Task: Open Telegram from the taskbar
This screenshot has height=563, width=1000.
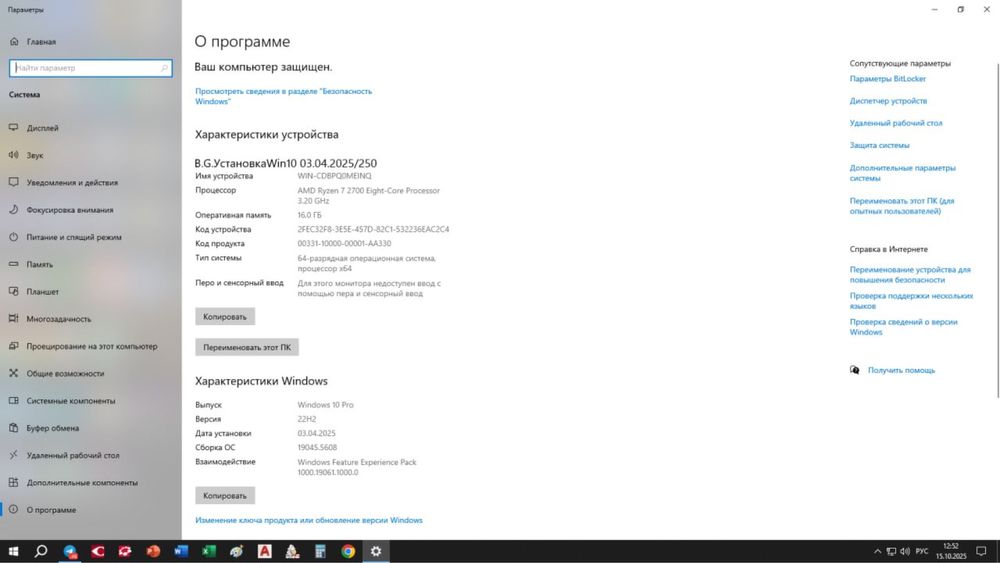Action: [70, 551]
